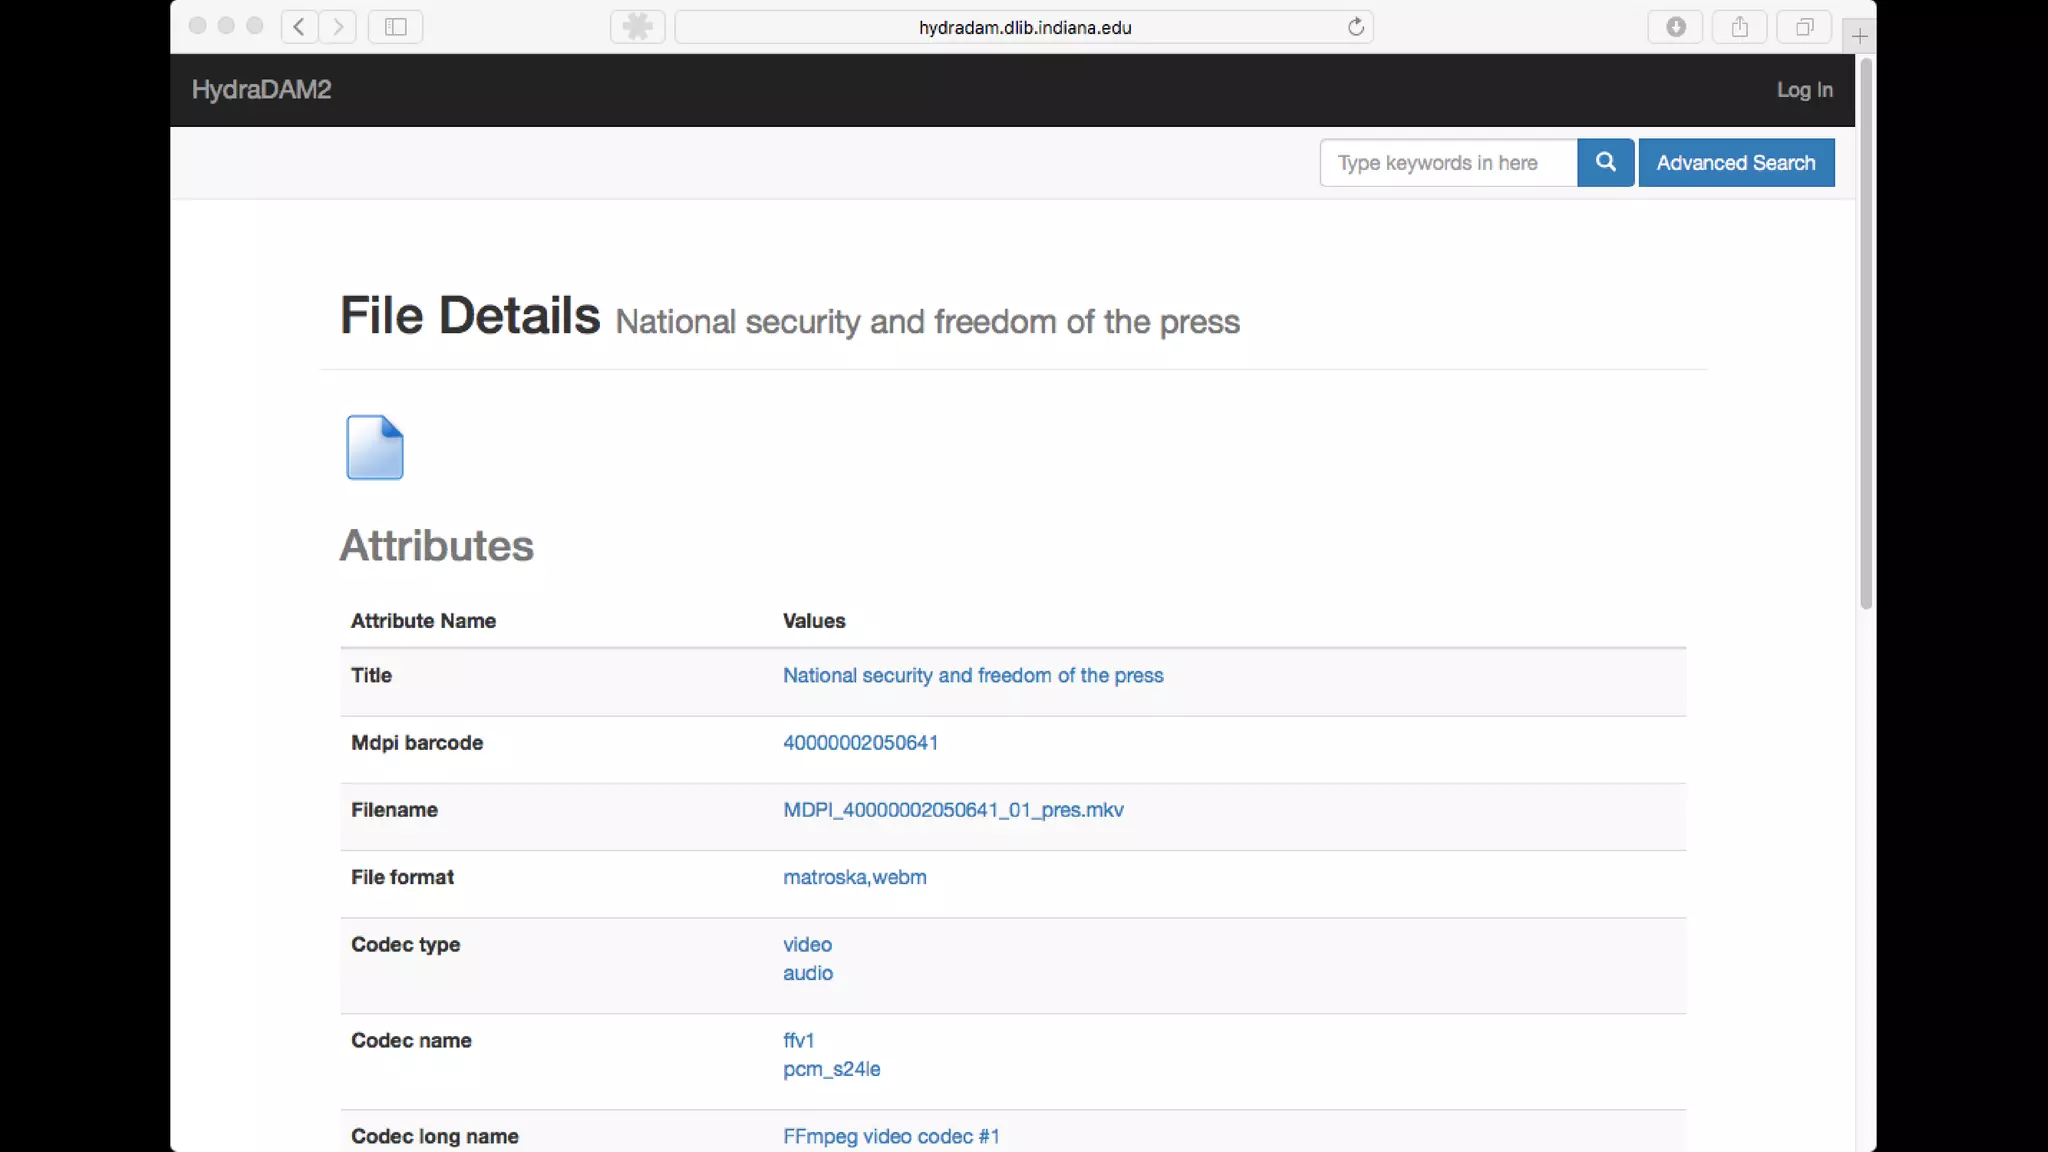Open the Safari downloads icon

(x=1676, y=27)
